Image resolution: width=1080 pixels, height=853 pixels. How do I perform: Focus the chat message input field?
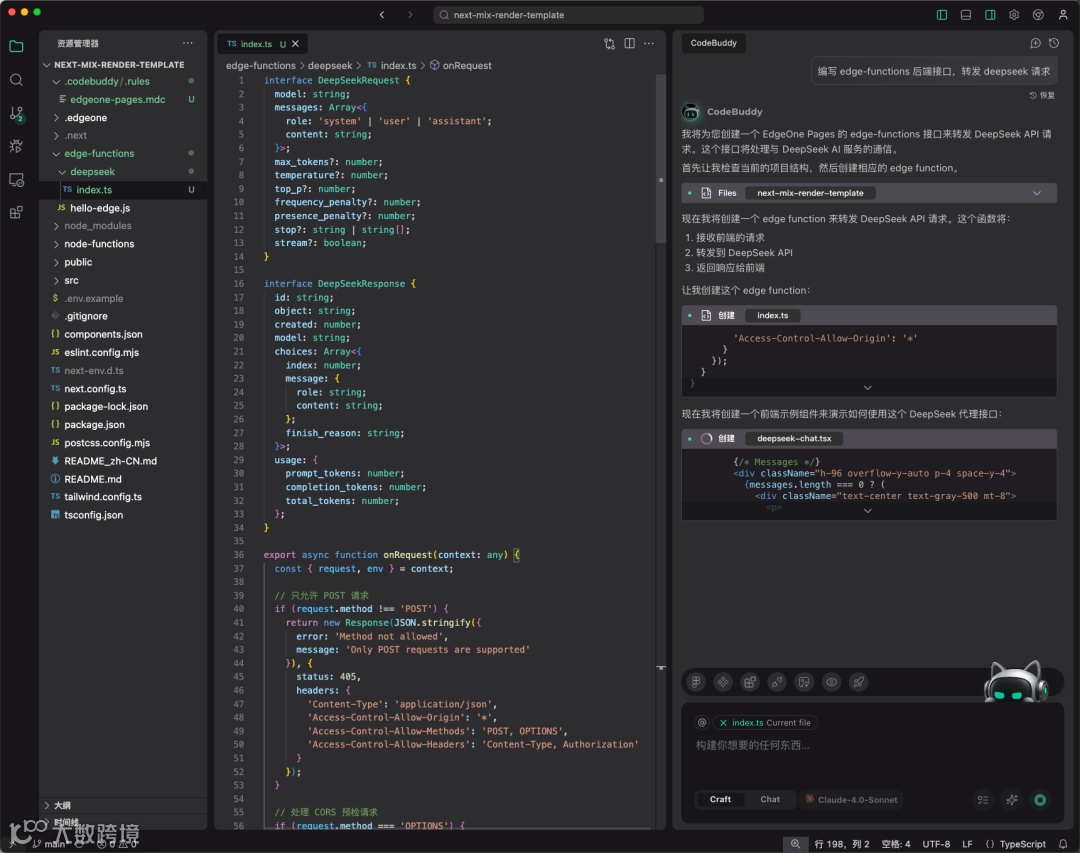click(x=869, y=746)
